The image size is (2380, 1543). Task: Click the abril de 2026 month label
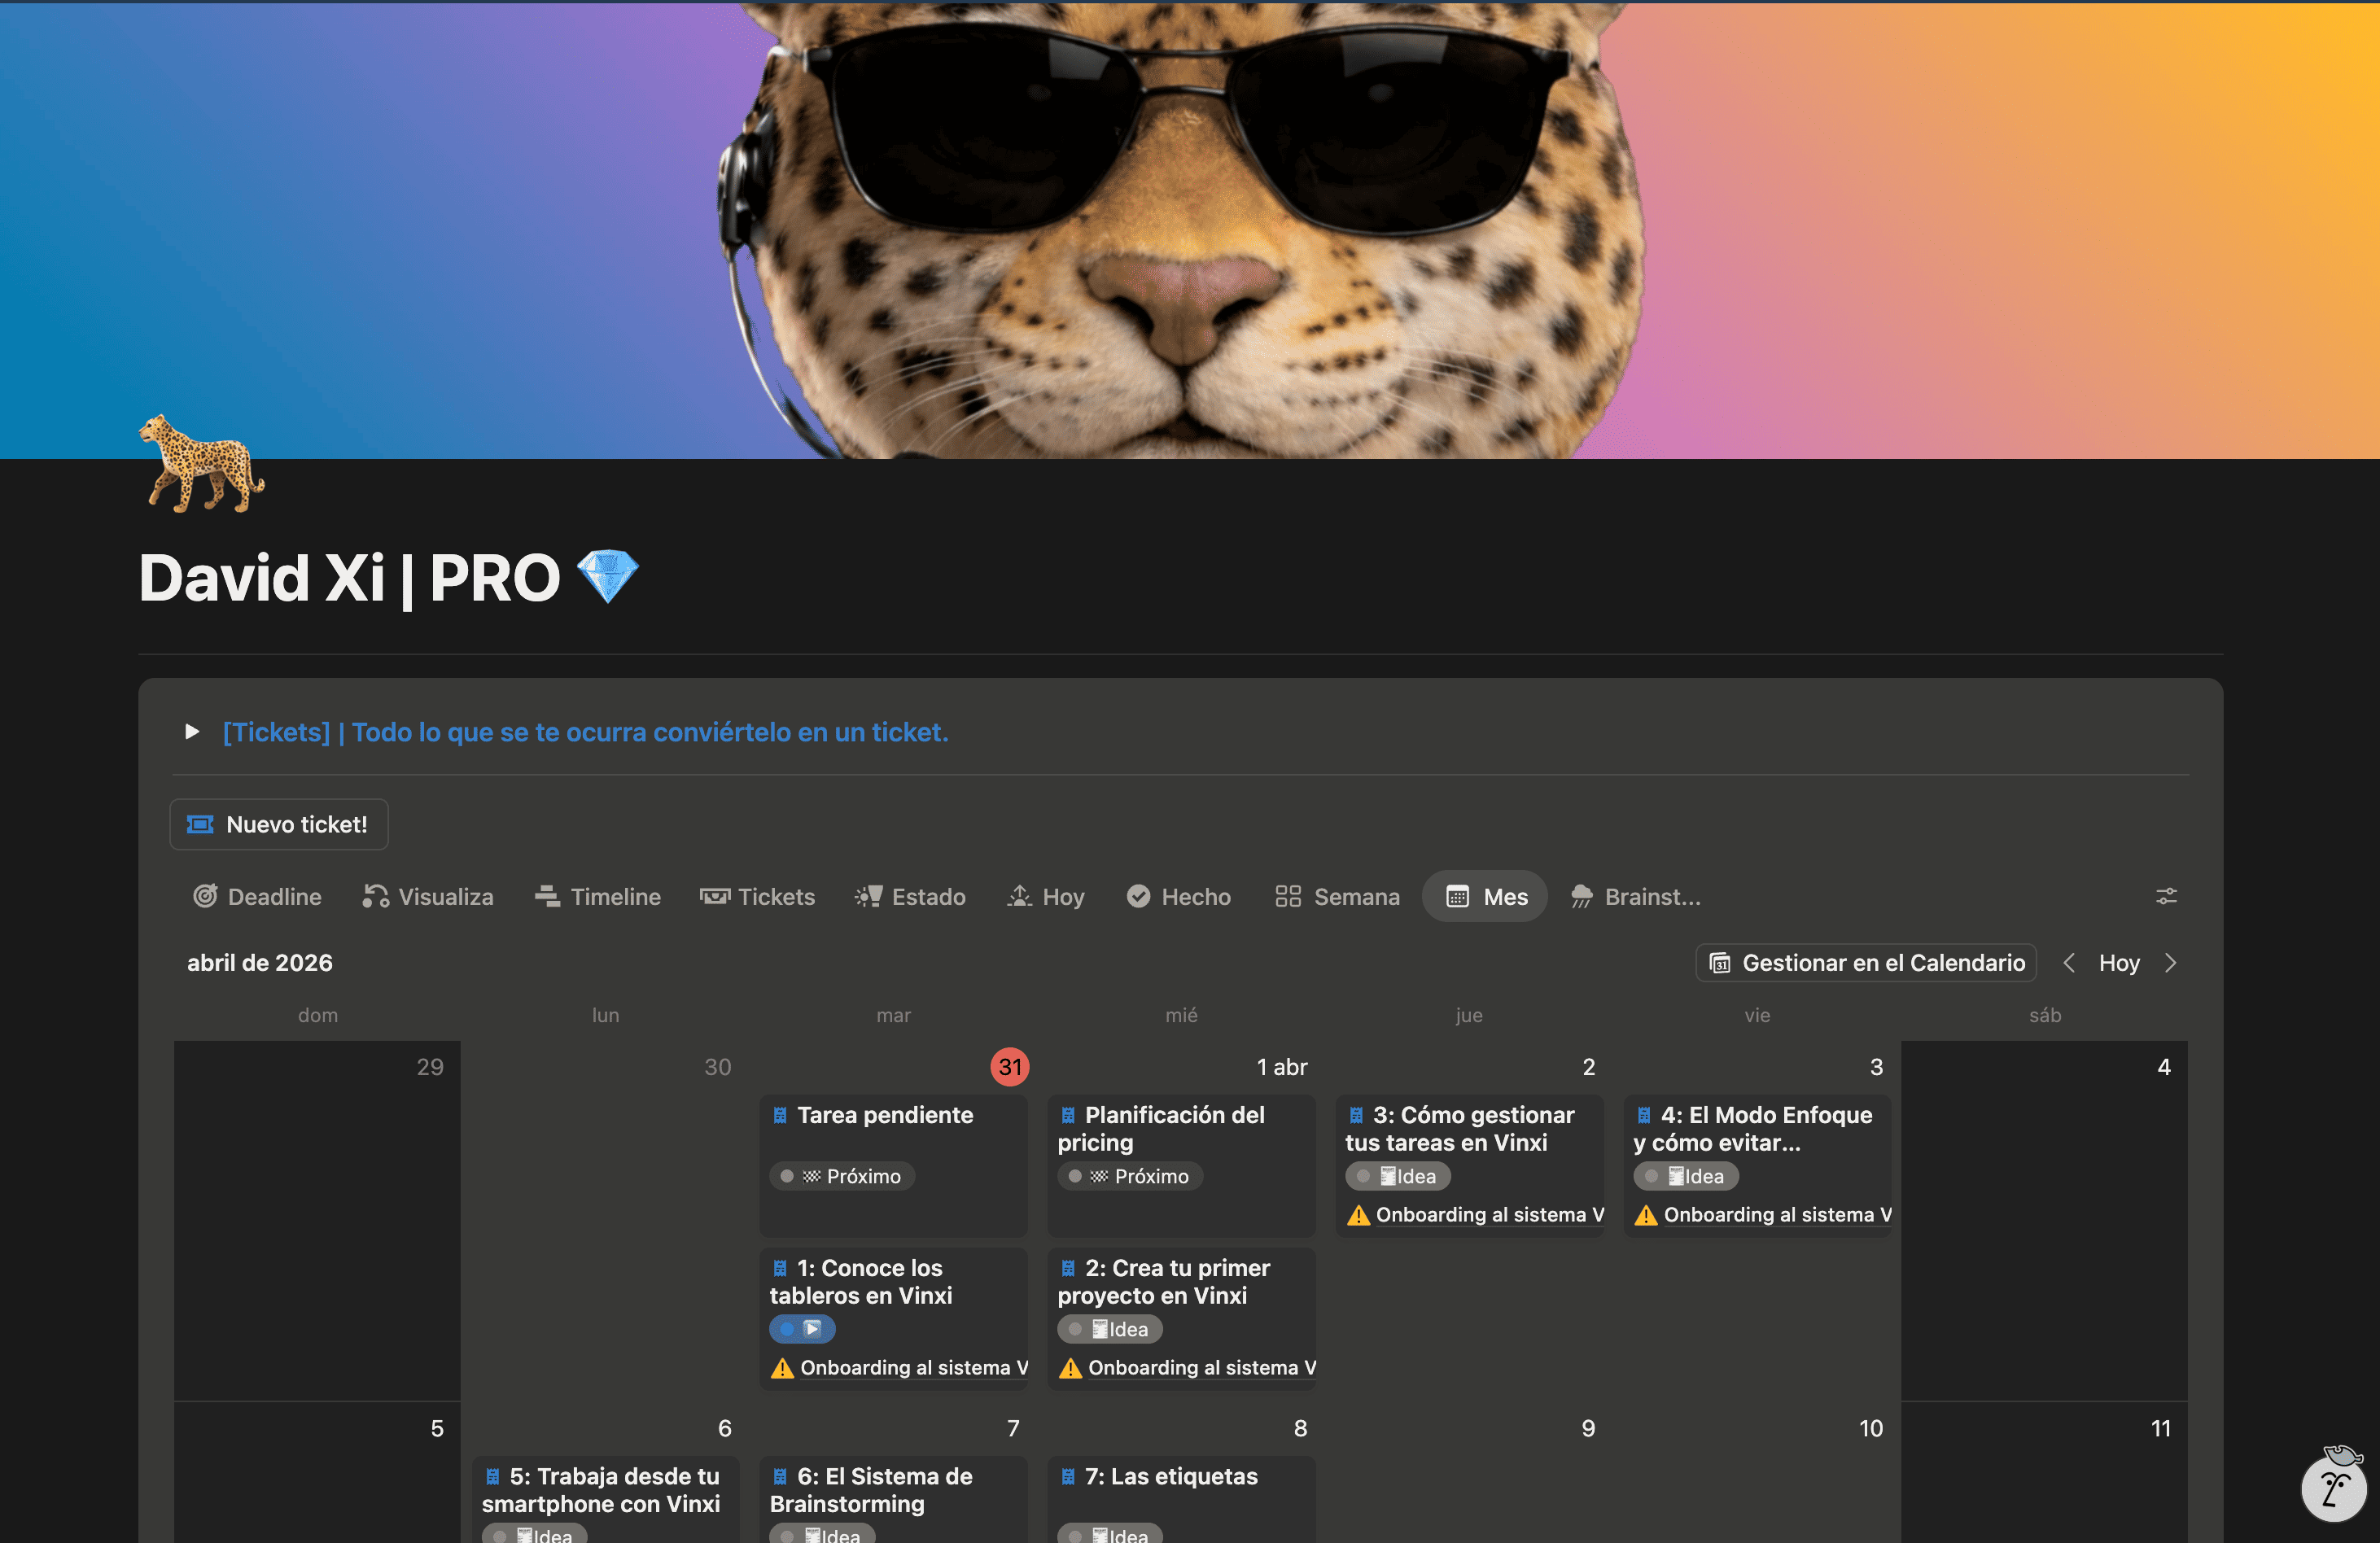coord(260,963)
